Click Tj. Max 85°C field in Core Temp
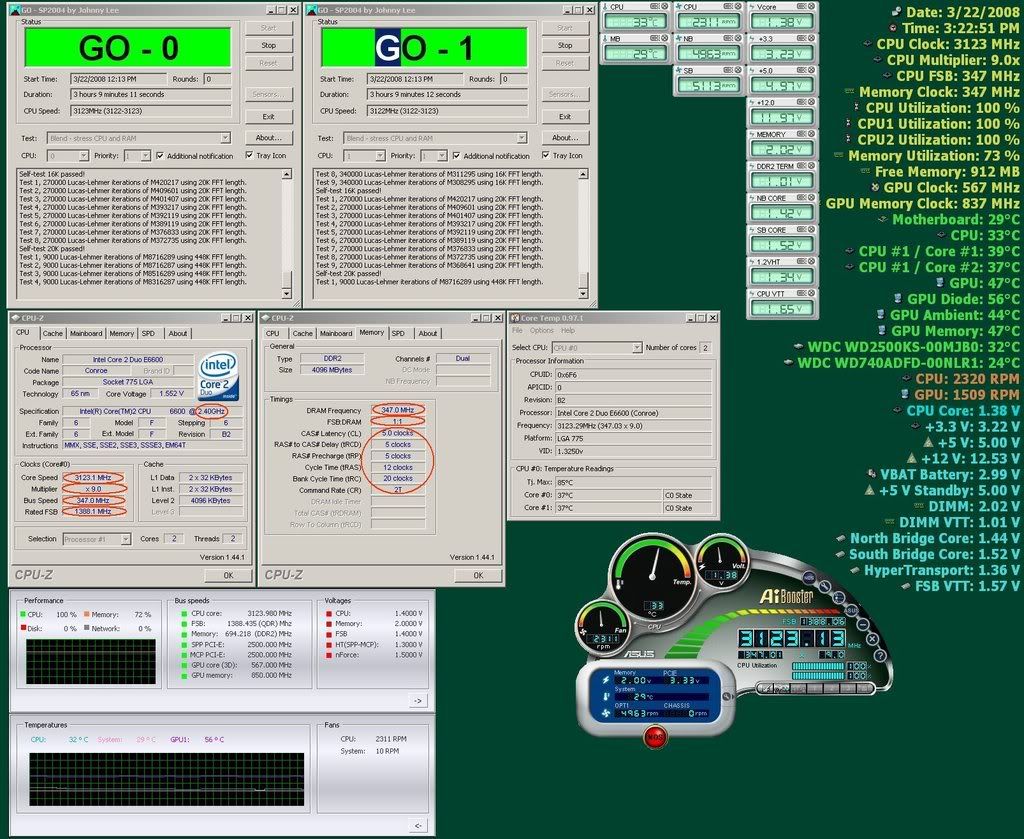The image size is (1024, 839). [x=633, y=483]
